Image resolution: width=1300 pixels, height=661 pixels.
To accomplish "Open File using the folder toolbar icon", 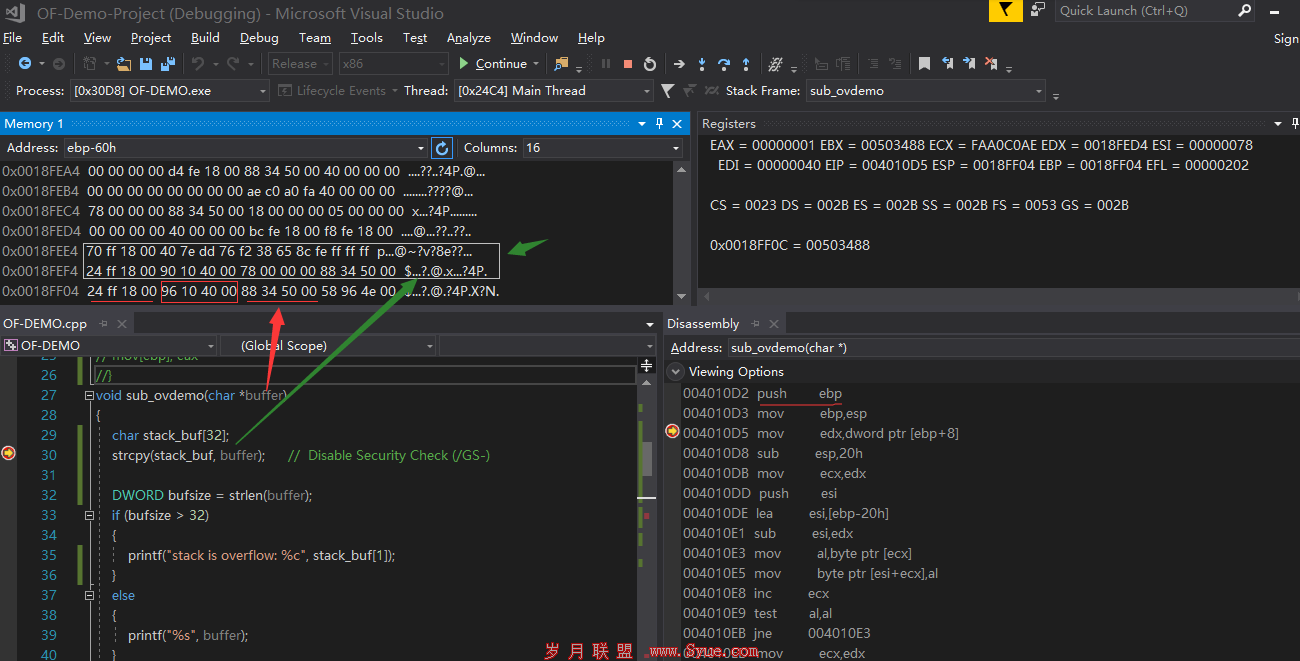I will tap(124, 64).
